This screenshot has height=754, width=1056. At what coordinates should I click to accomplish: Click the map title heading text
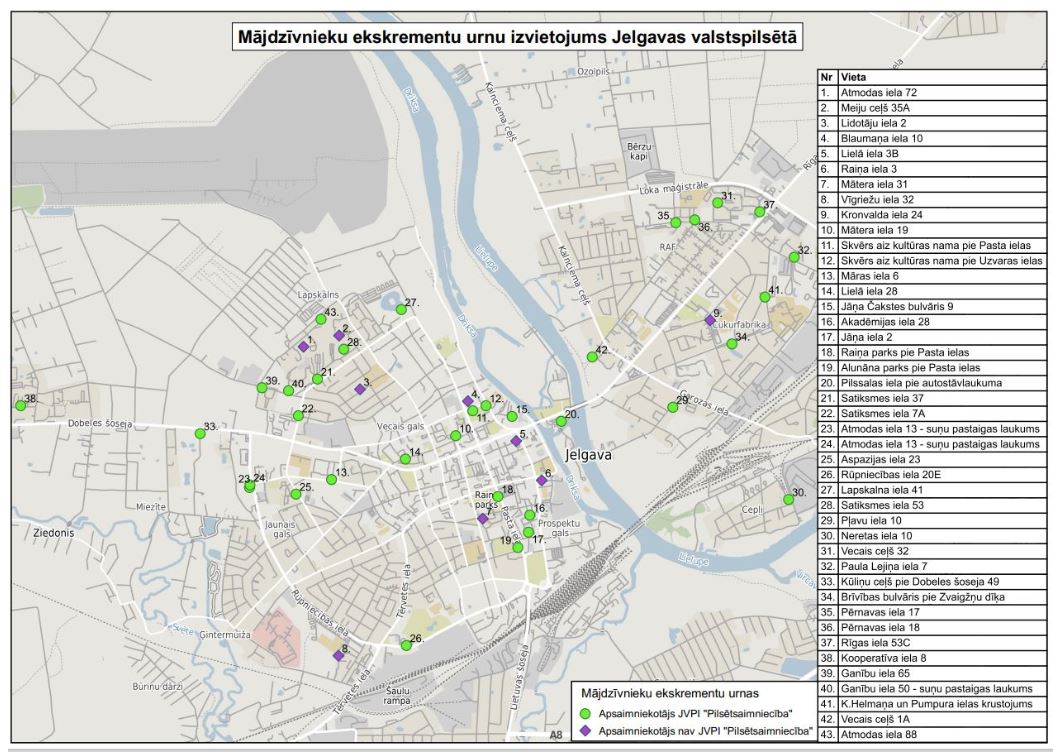pos(520,38)
